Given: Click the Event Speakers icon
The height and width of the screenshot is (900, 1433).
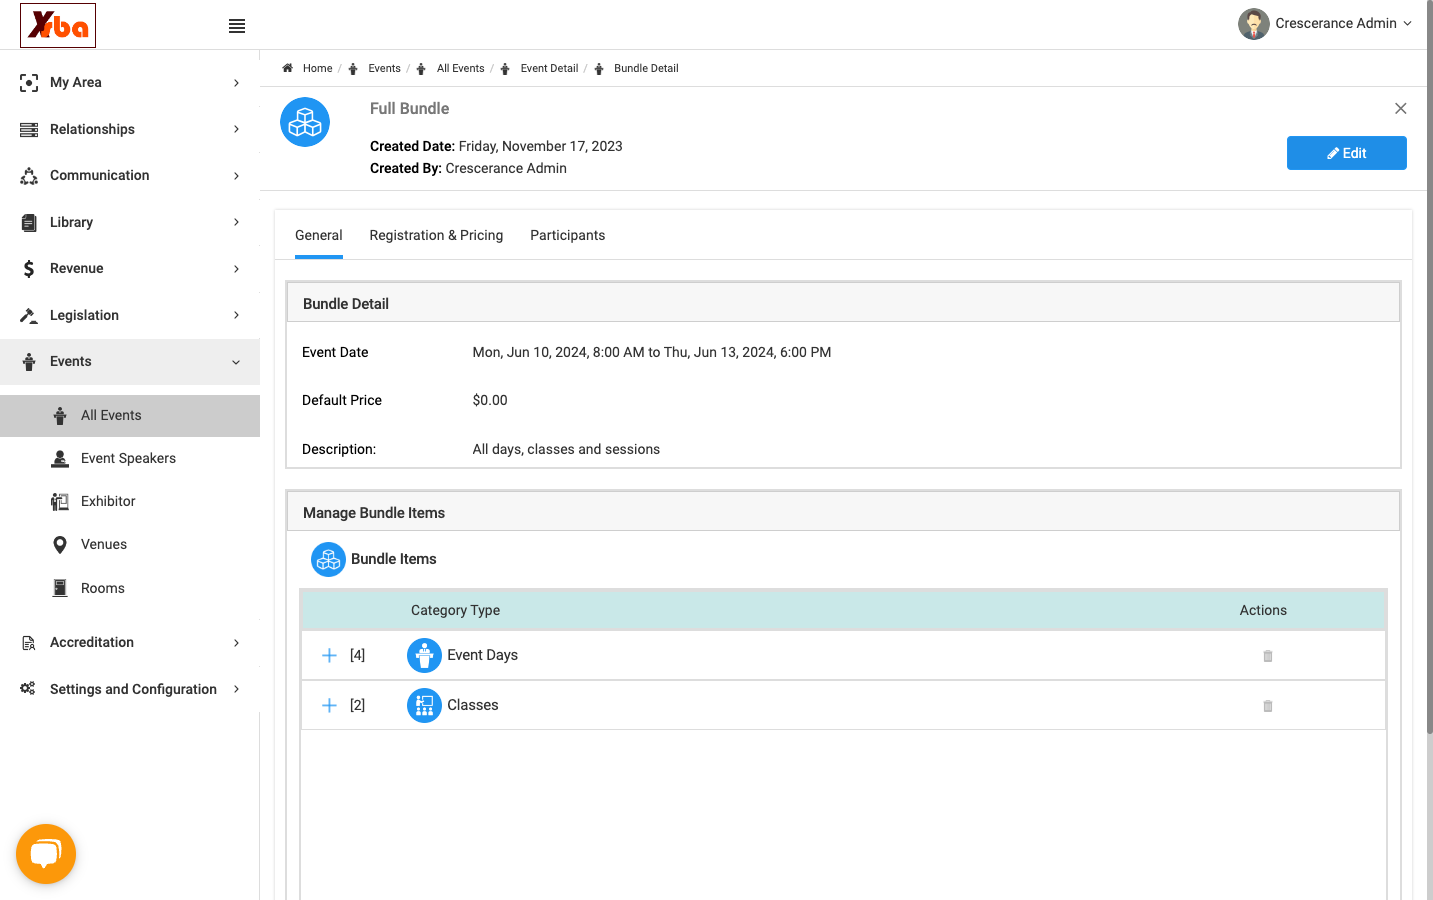Looking at the screenshot, I should tap(60, 459).
